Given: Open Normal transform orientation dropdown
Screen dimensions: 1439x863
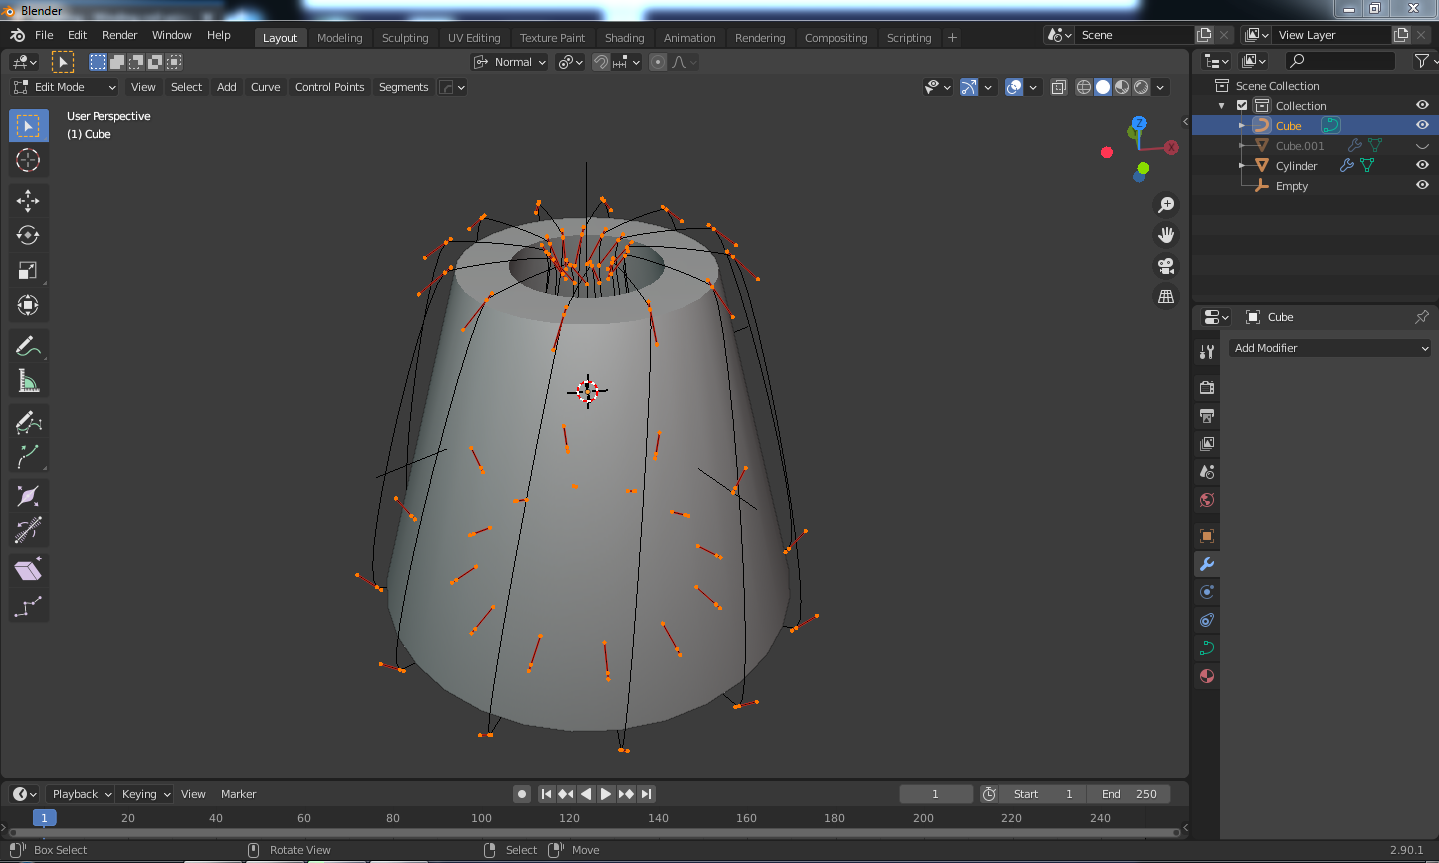Looking at the screenshot, I should point(510,62).
